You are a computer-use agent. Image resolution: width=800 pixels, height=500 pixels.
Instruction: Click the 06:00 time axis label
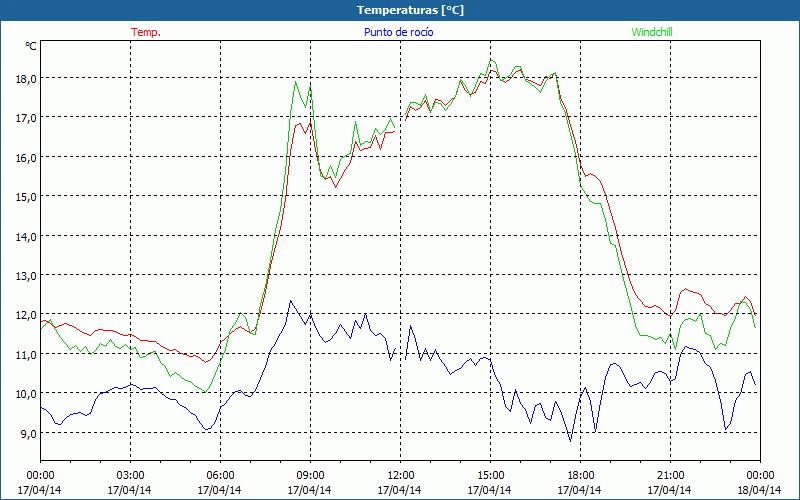(220, 476)
